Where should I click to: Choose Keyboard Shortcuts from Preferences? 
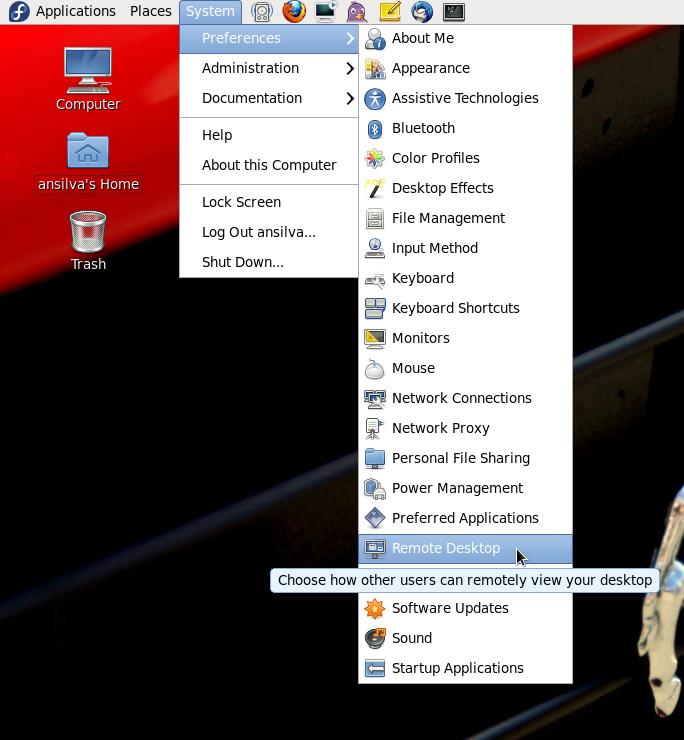[x=455, y=308]
